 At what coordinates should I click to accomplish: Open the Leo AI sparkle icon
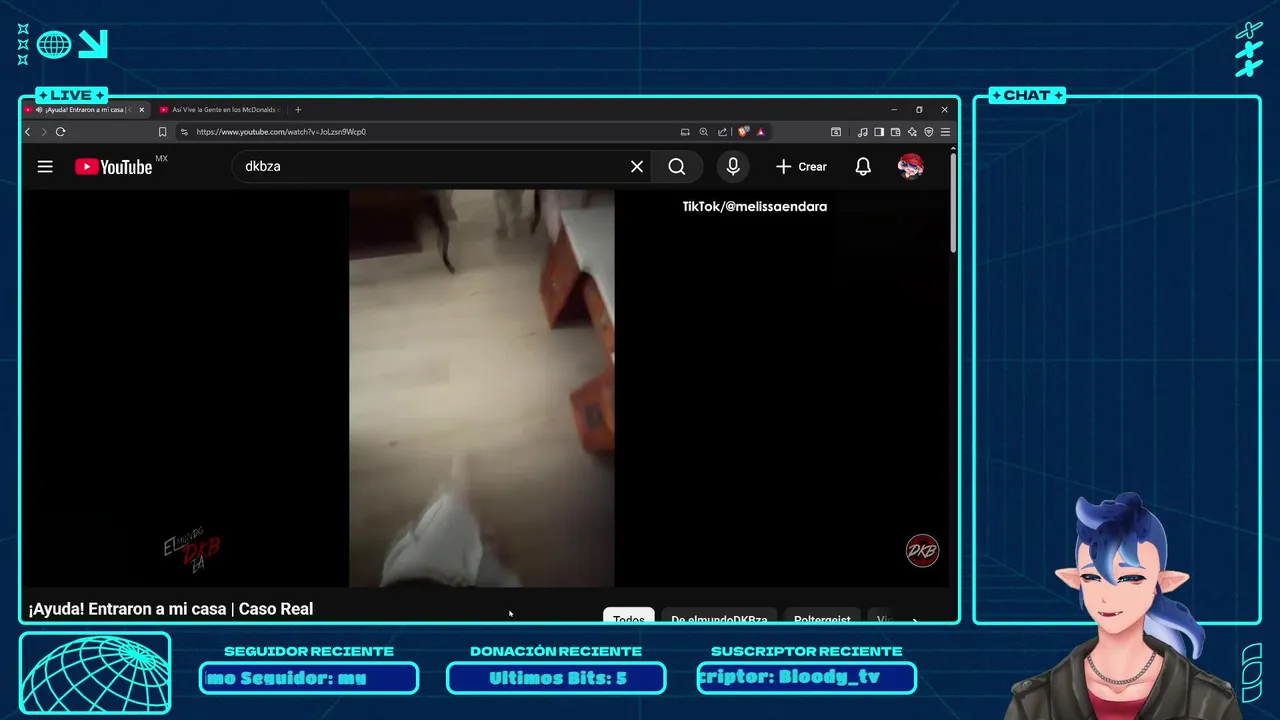coord(912,132)
